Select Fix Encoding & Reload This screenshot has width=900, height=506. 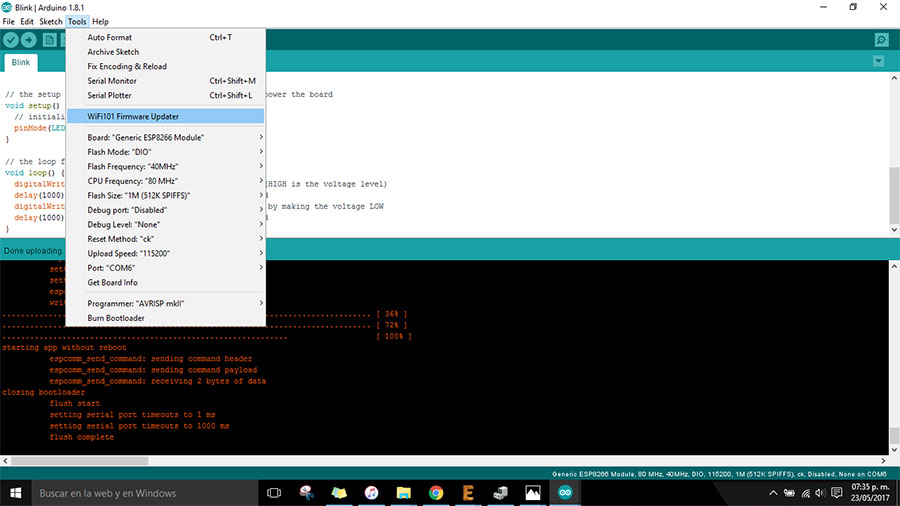pos(166,67)
